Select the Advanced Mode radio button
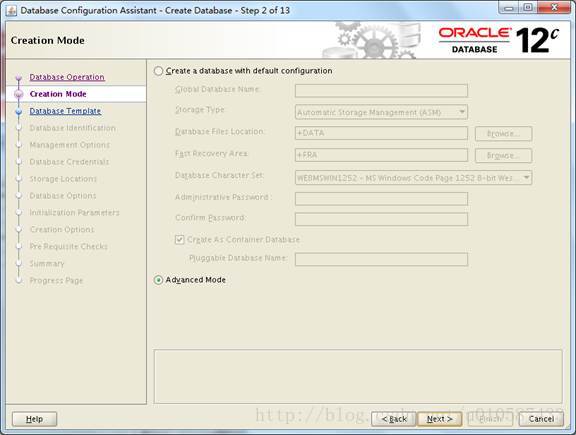576x435 pixels. [x=158, y=280]
